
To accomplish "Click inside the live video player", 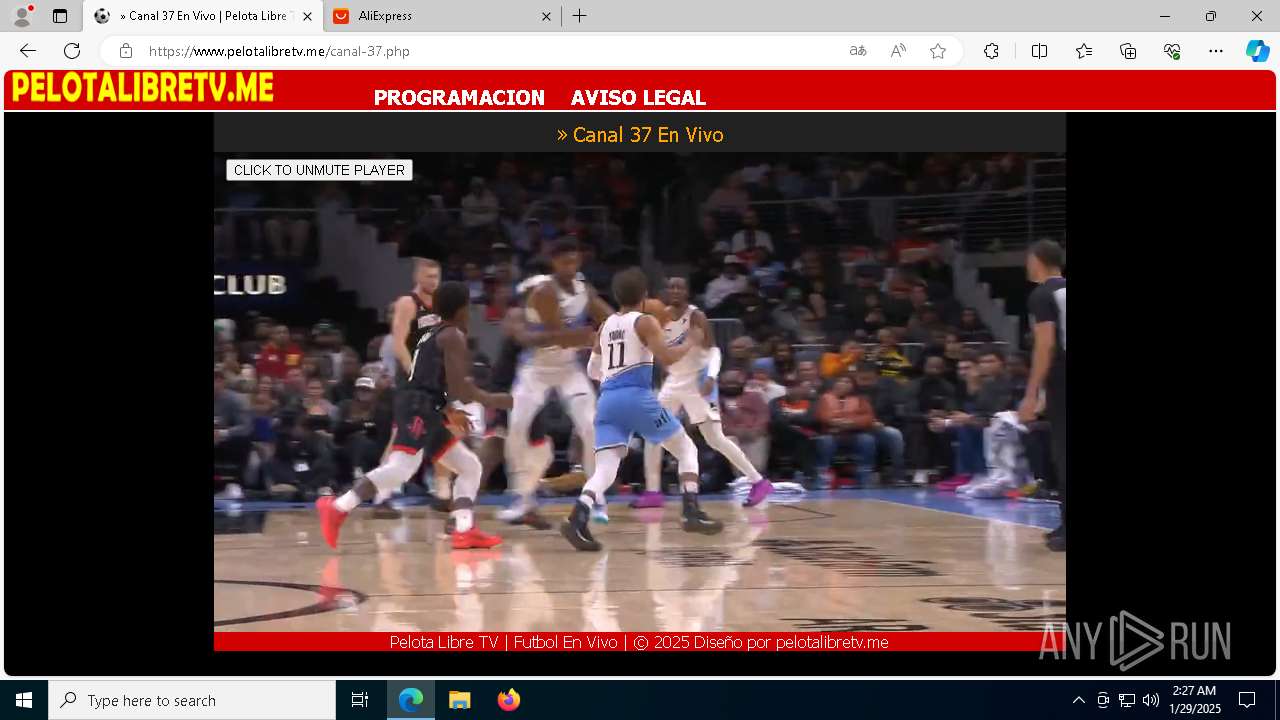I will [x=640, y=392].
